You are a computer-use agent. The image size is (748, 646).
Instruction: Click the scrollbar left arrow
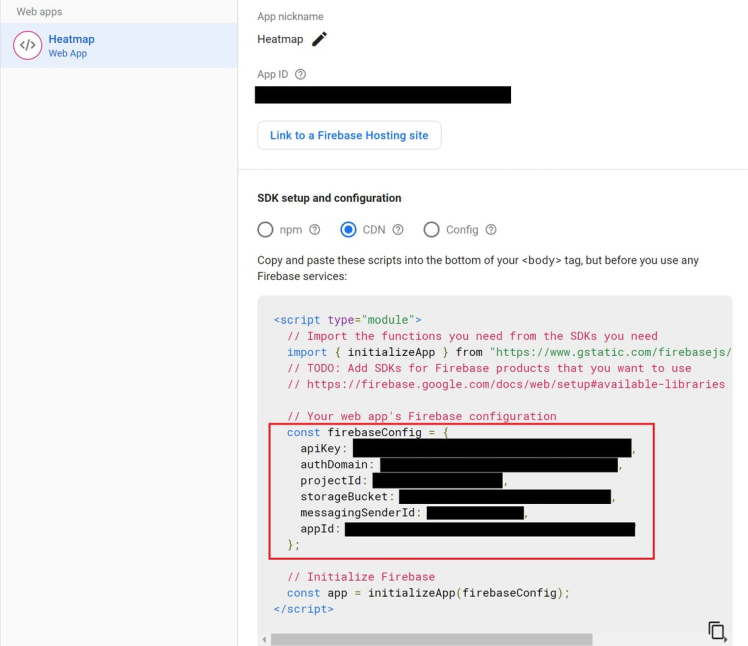click(x=264, y=639)
